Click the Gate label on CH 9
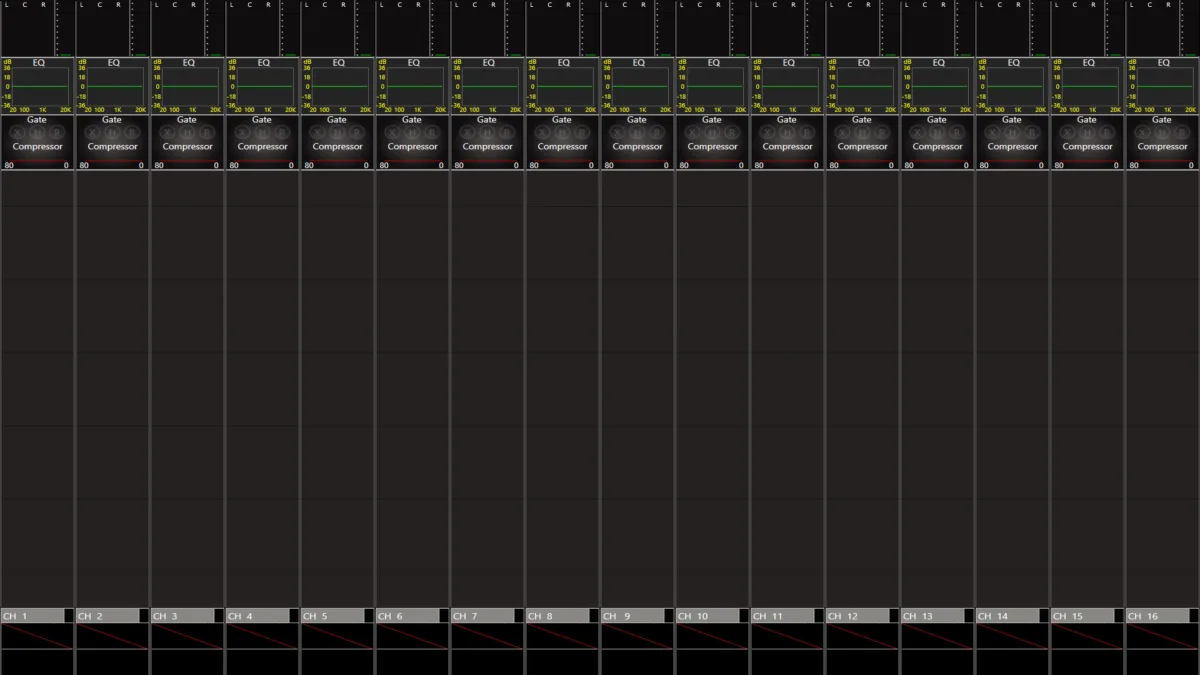Image resolution: width=1200 pixels, height=675 pixels. (637, 120)
